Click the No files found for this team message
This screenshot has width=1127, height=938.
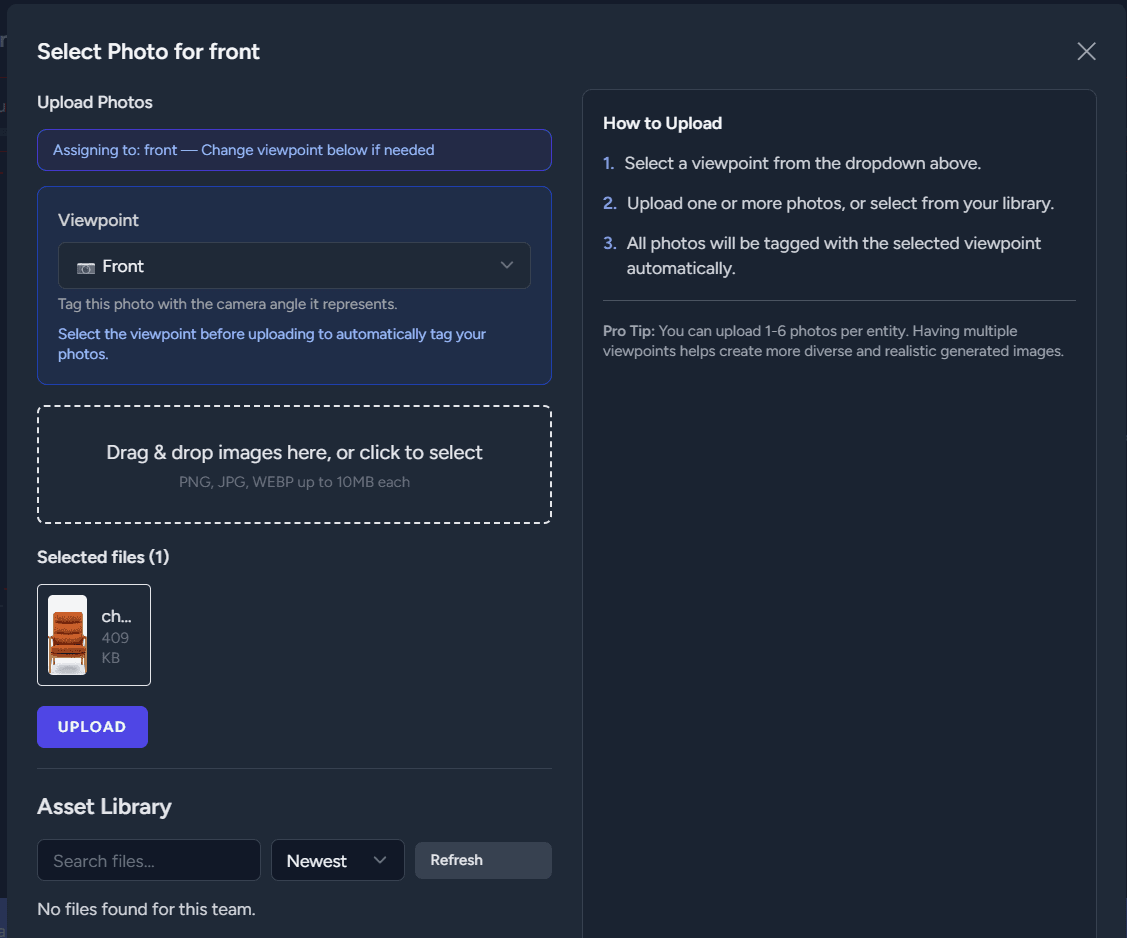(x=146, y=909)
